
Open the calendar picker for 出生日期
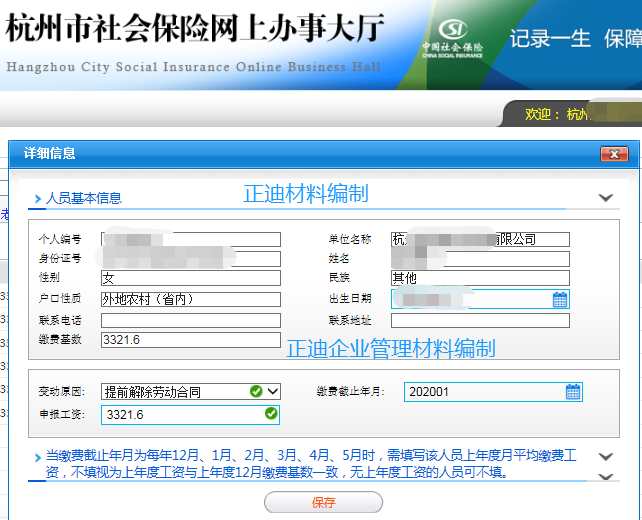[x=560, y=300]
